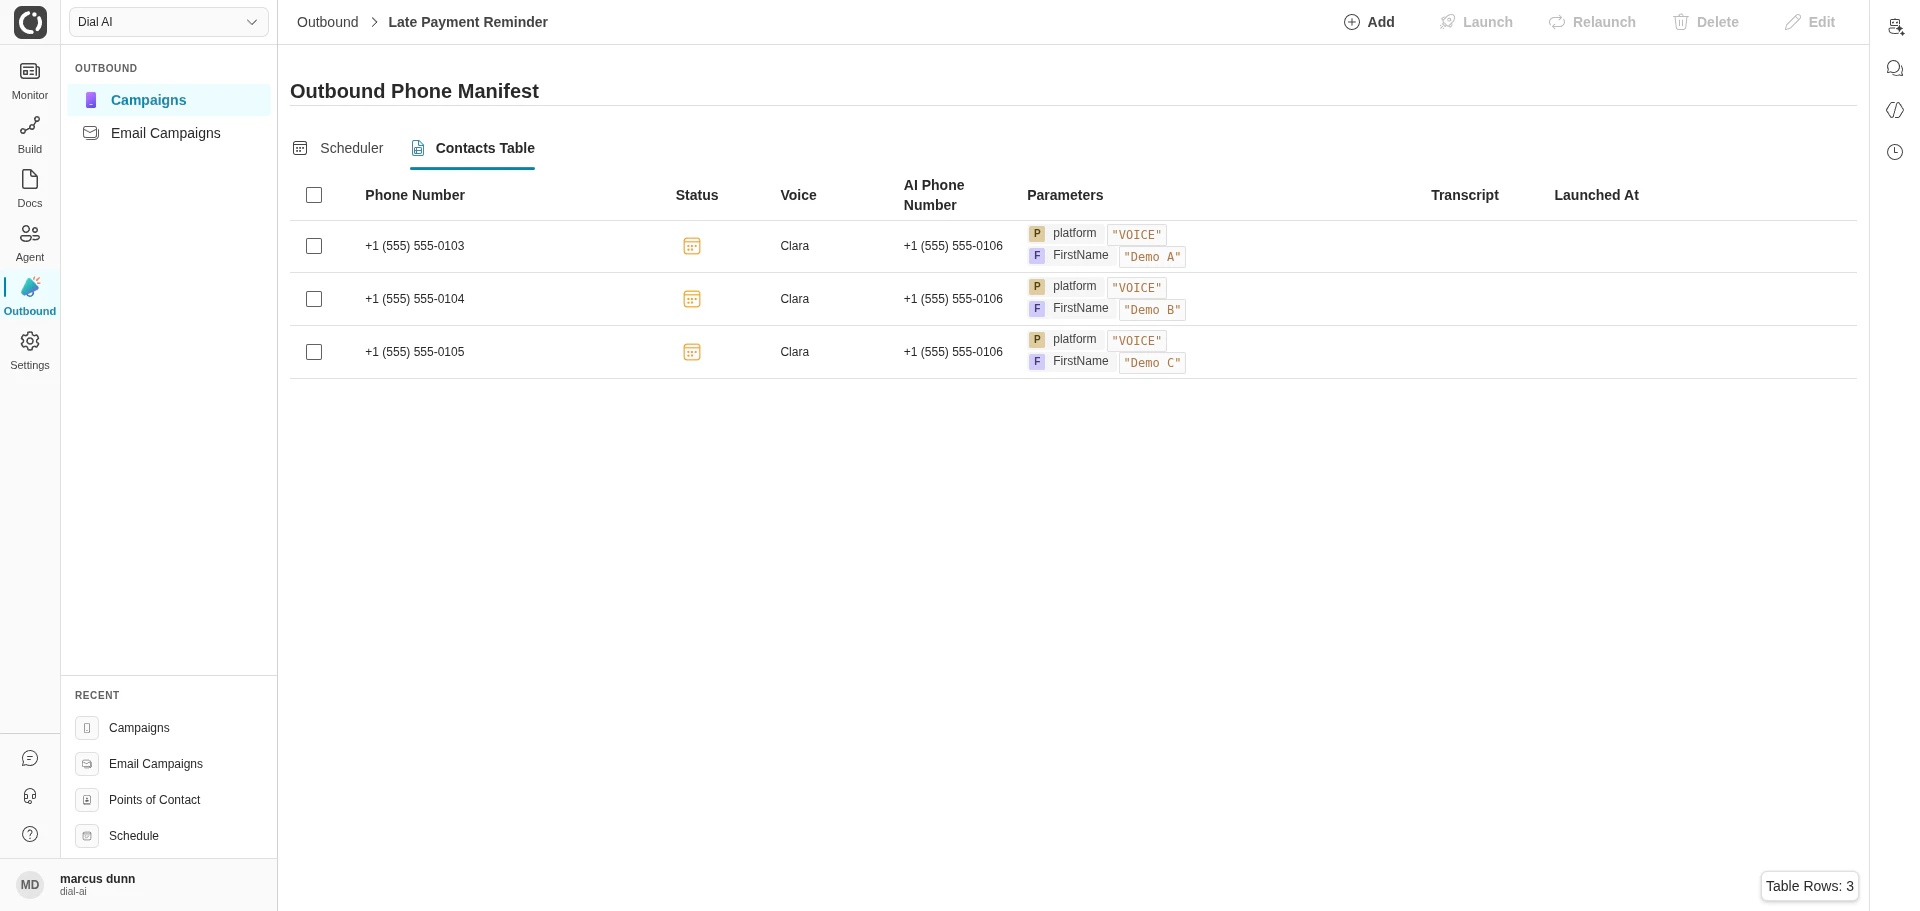Screen dimensions: 1920x911
Task: Open the history clock icon in right rail
Action: point(1895,152)
